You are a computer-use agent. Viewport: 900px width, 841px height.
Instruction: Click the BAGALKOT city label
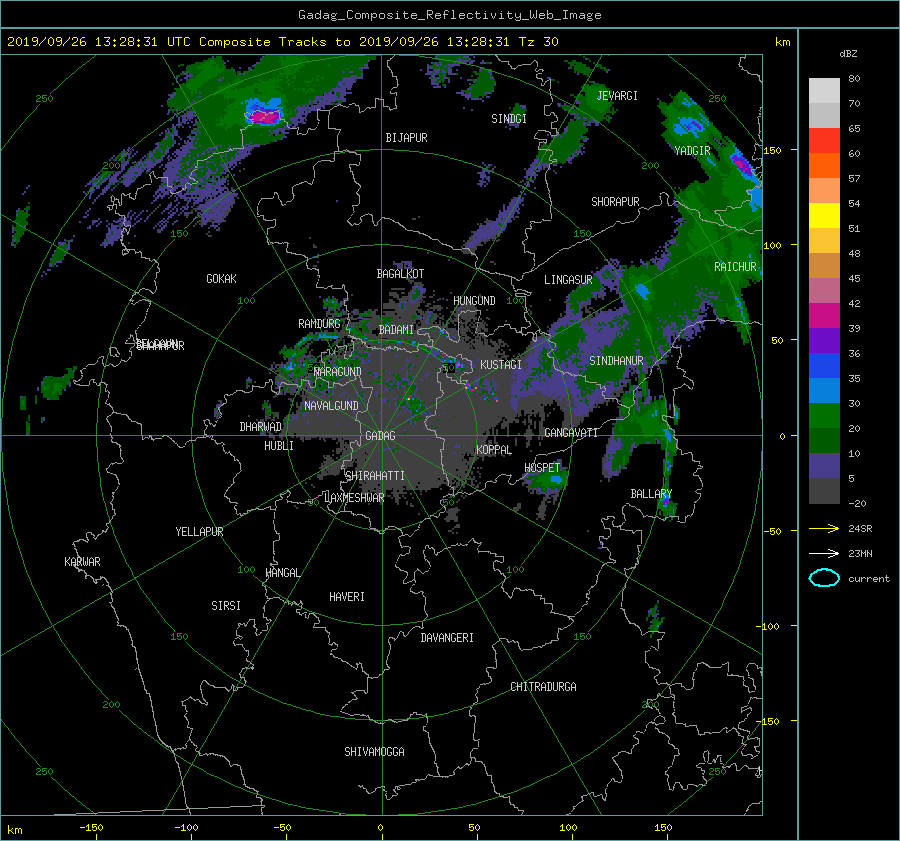400,274
